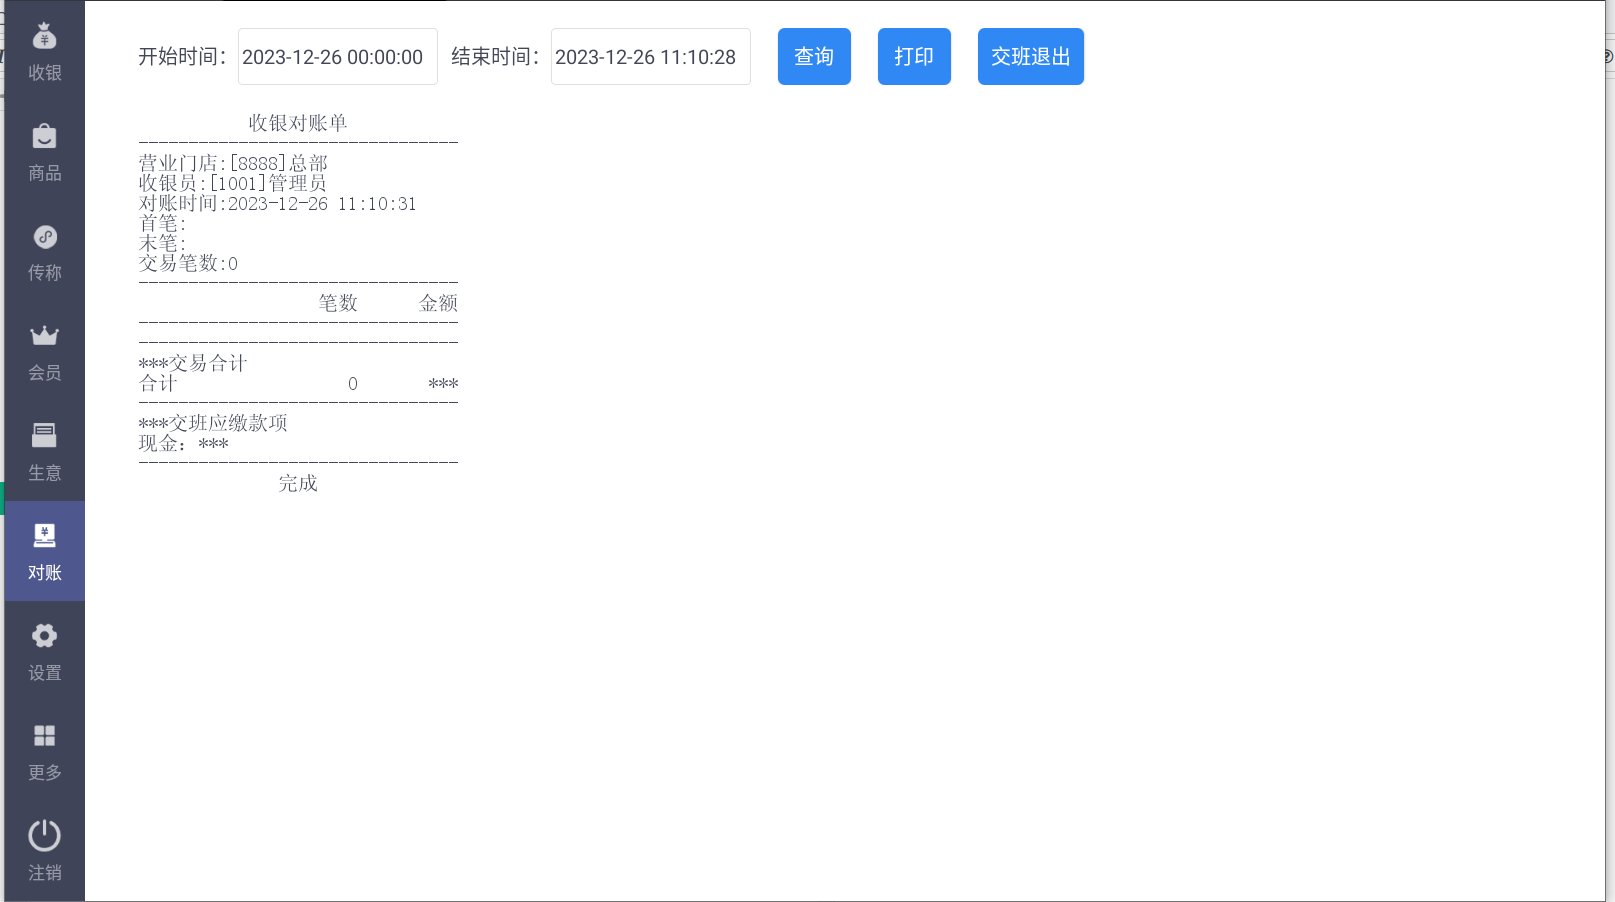1615x902 pixels.
Task: Click the 收银对账单 receipt title text
Action: click(298, 123)
